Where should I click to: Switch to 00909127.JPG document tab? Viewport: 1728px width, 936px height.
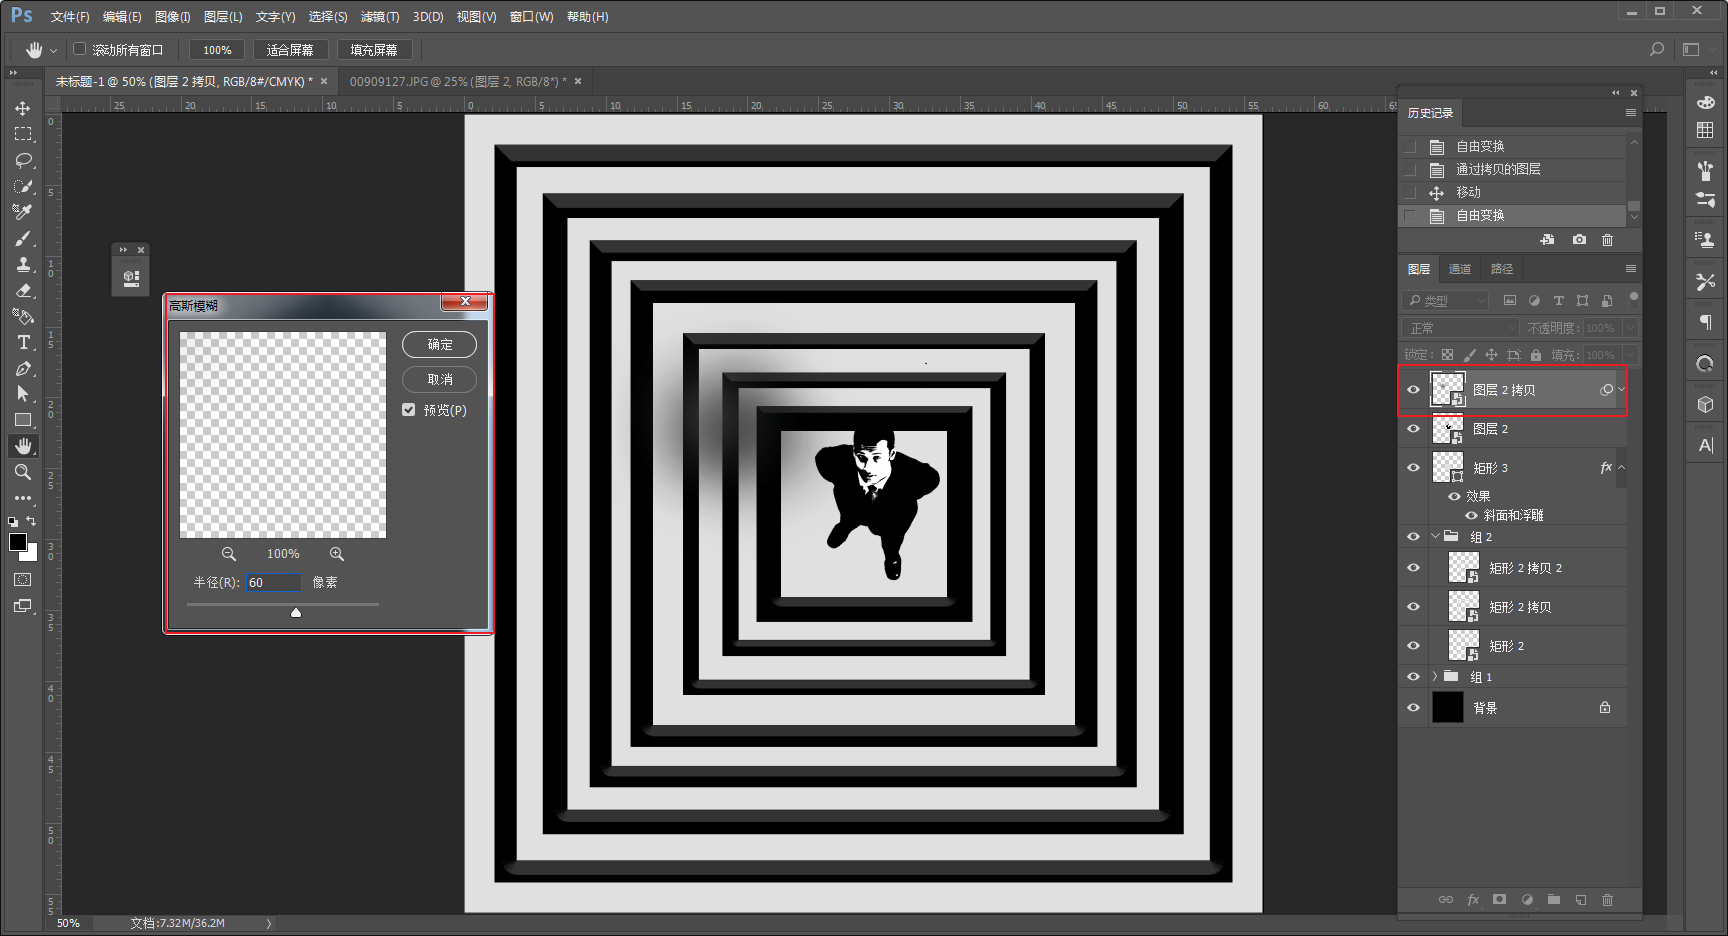[458, 82]
